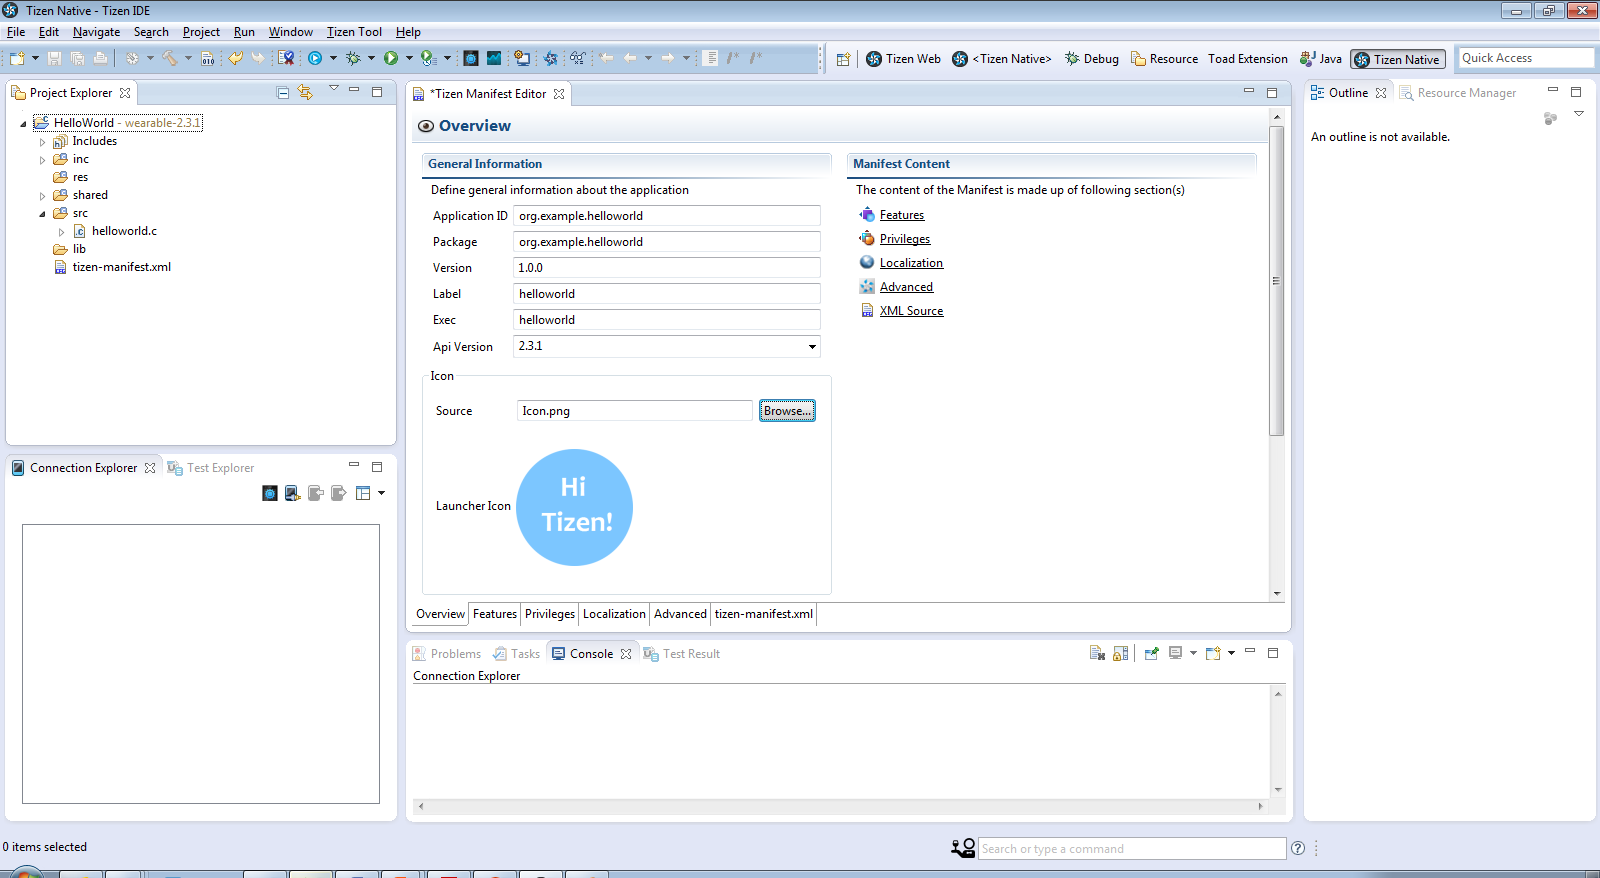Click Pin Console icon

pos(1152,653)
